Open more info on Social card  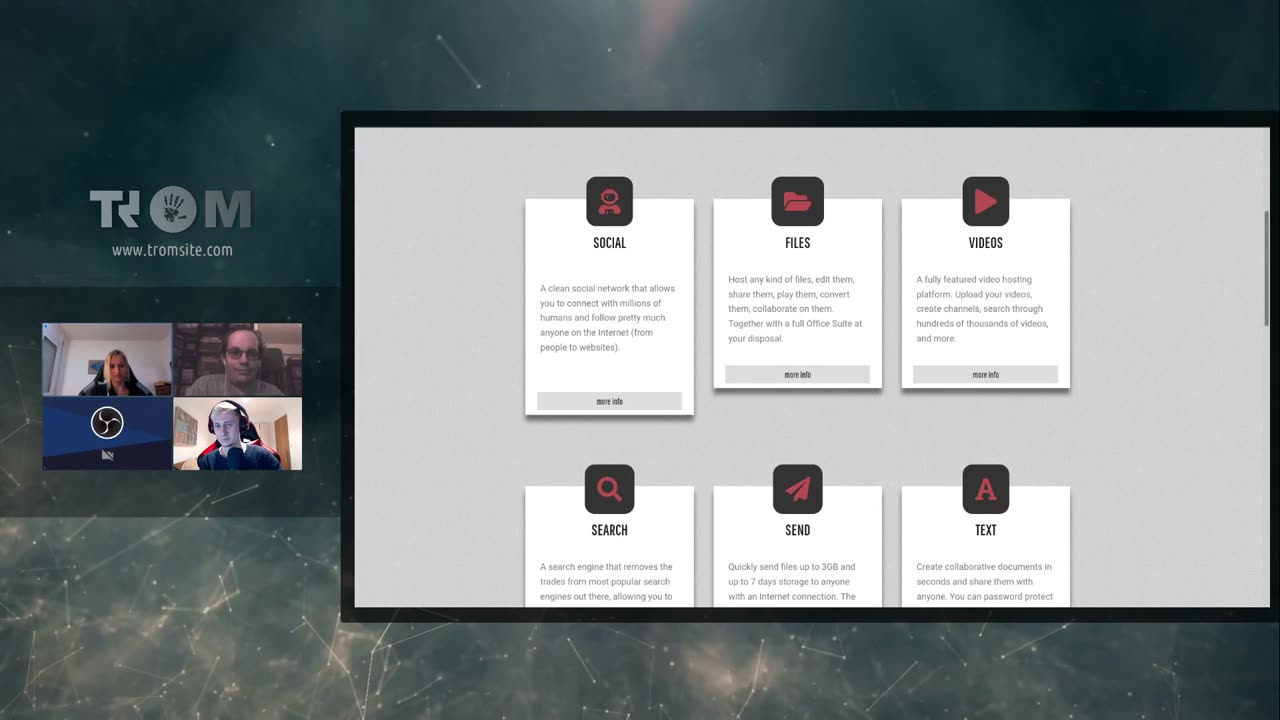pos(609,401)
